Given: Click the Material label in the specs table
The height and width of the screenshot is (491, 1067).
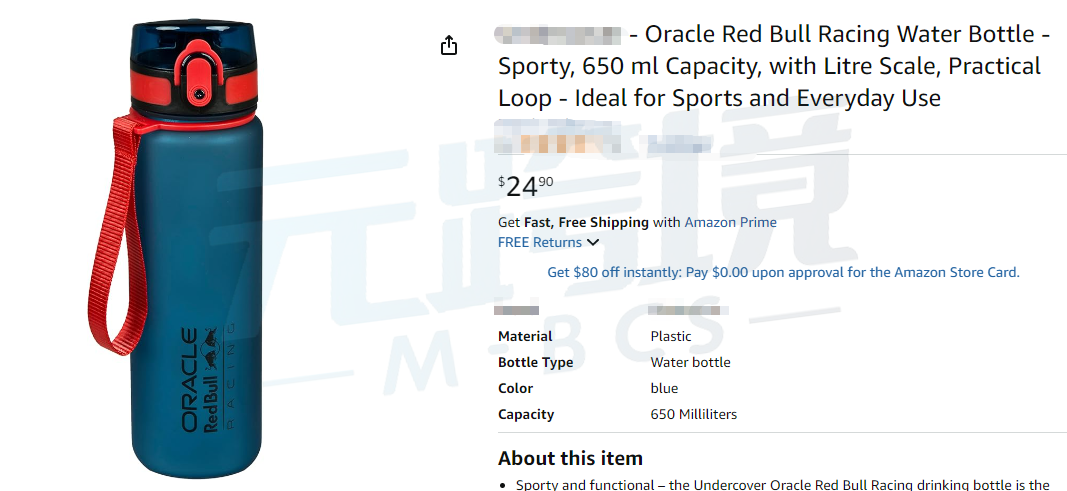Looking at the screenshot, I should coord(525,336).
